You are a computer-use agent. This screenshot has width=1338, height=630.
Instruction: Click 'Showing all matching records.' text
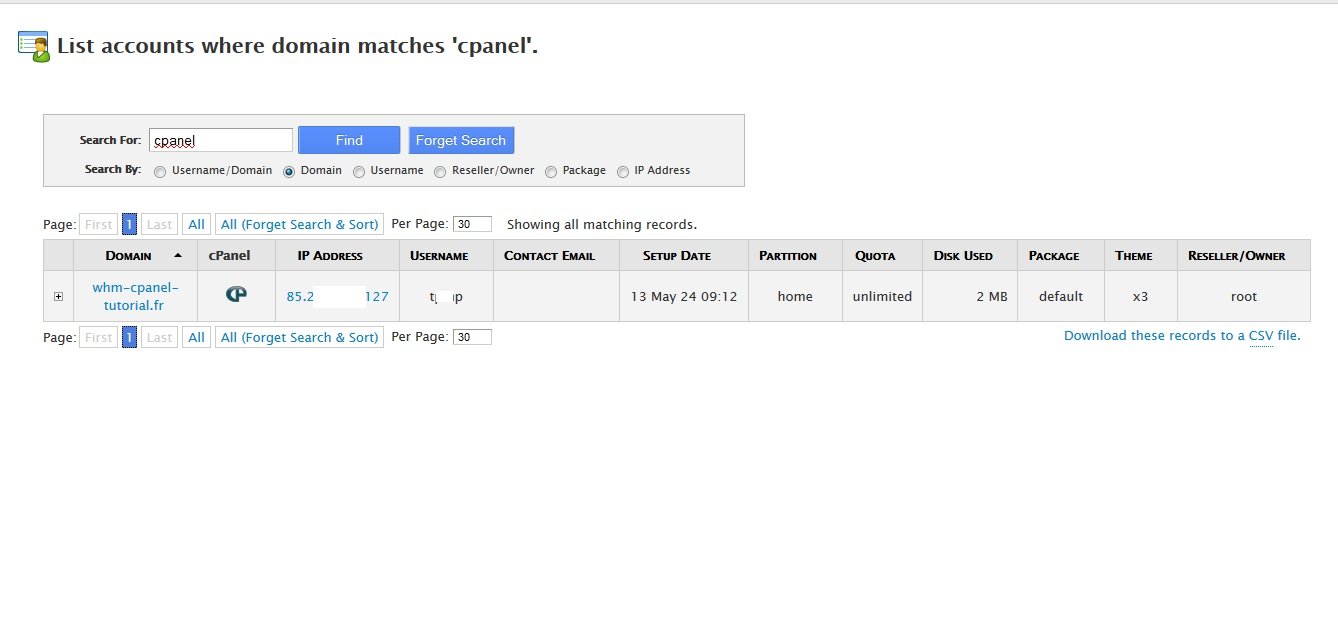pos(602,224)
